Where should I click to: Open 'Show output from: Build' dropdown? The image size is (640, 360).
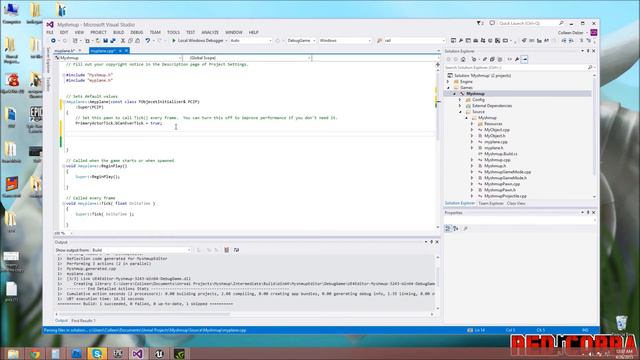tap(141, 250)
